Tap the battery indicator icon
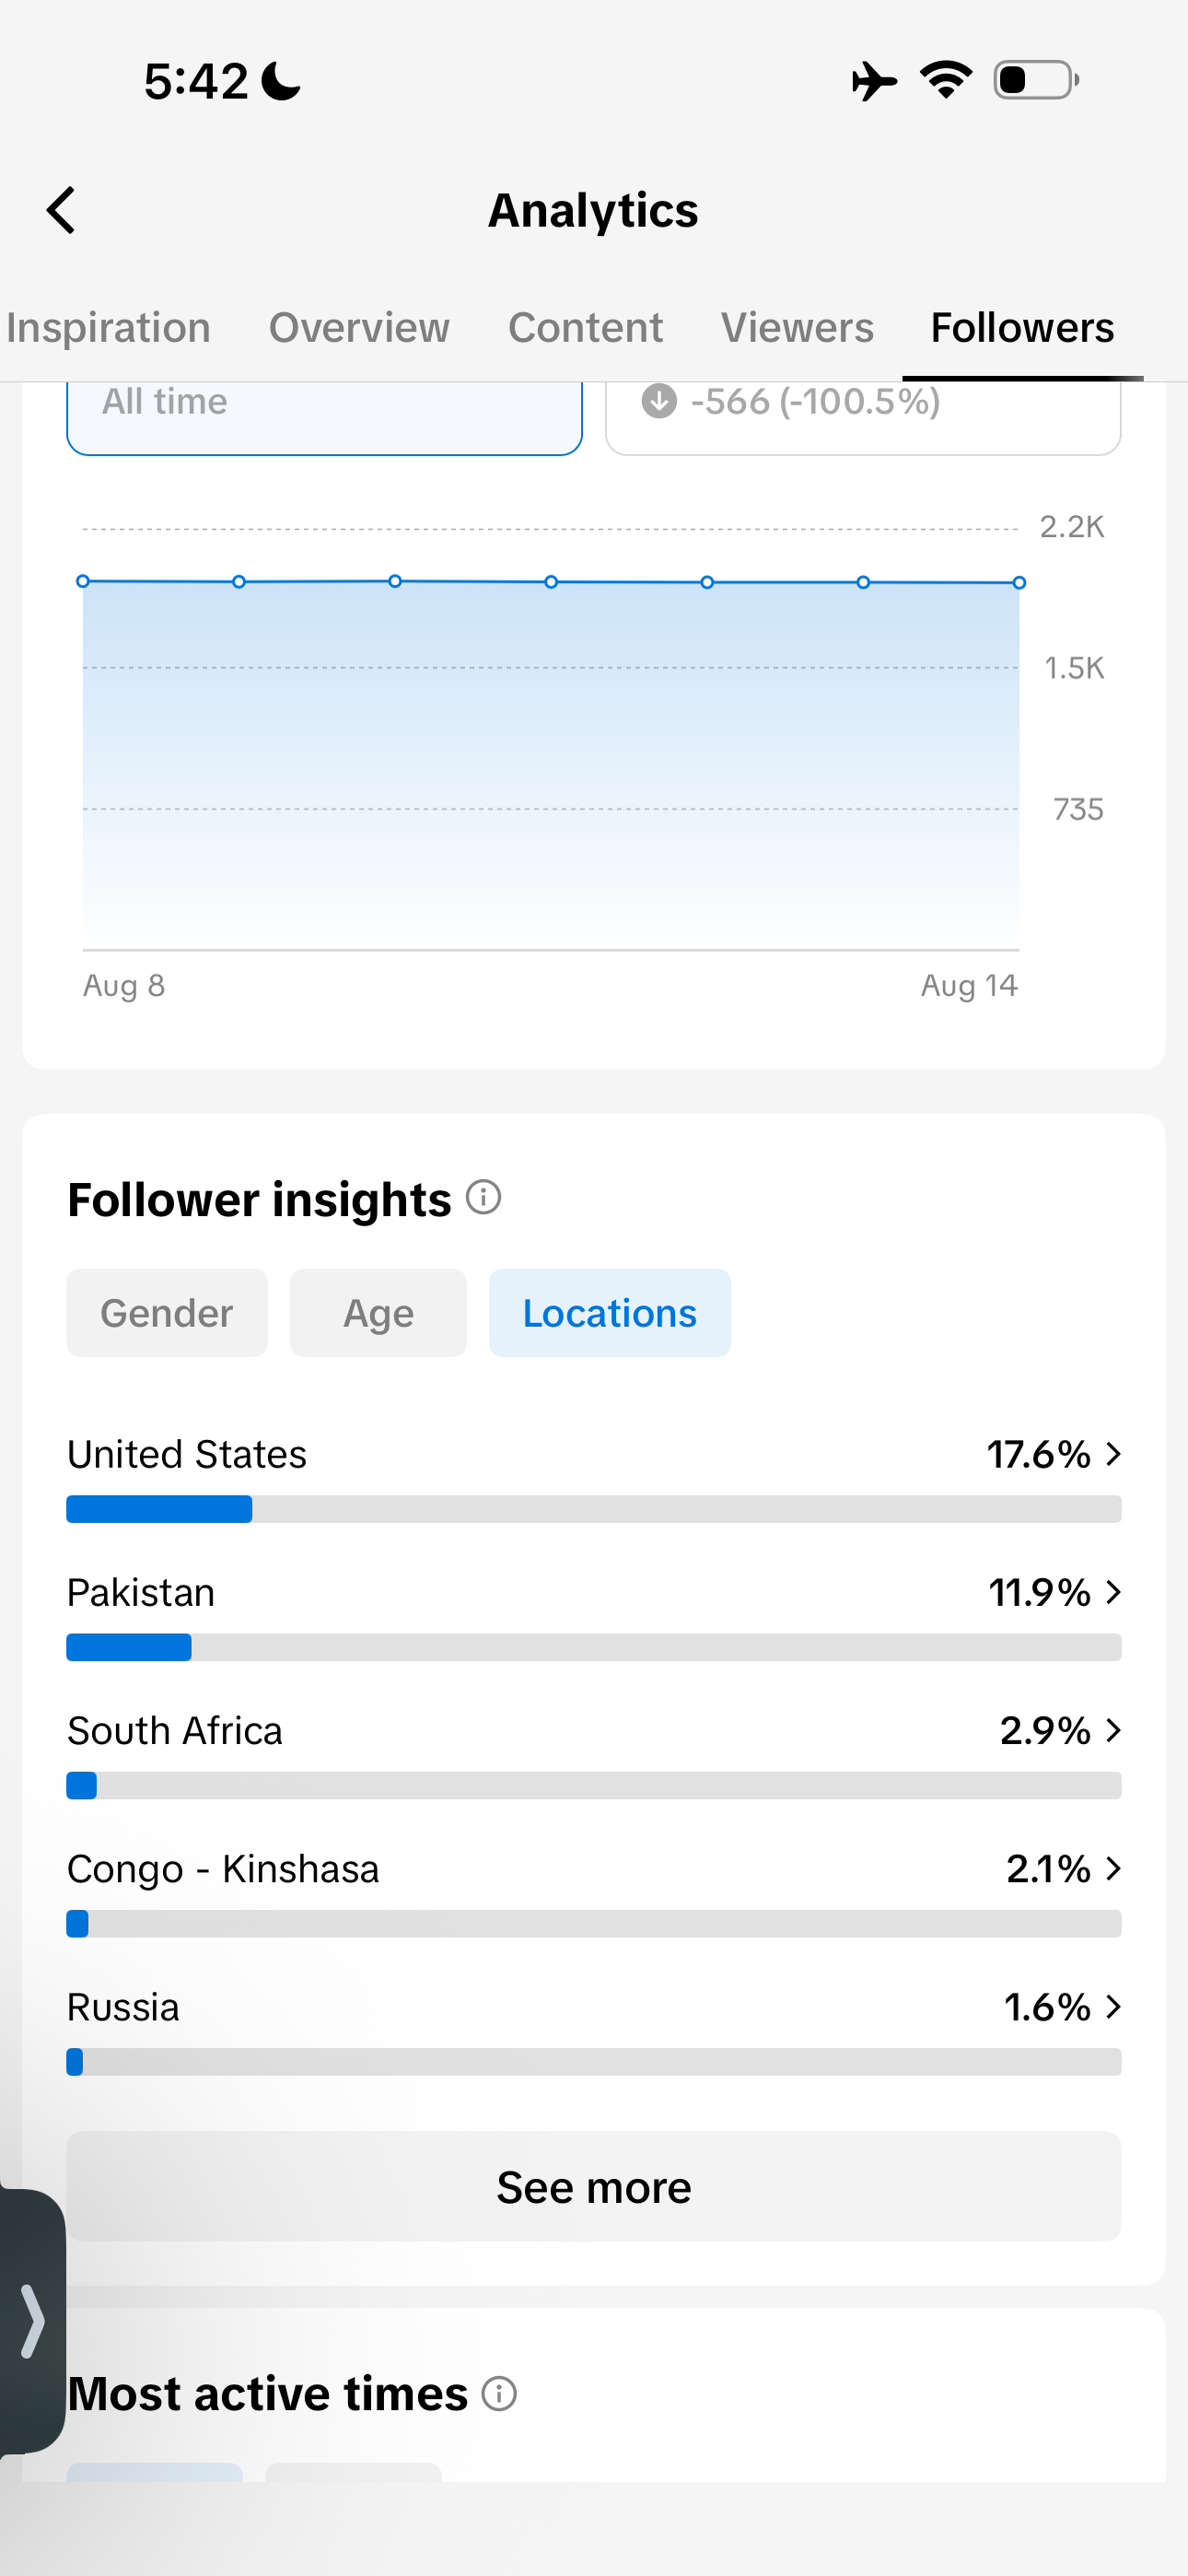 click(x=1036, y=80)
